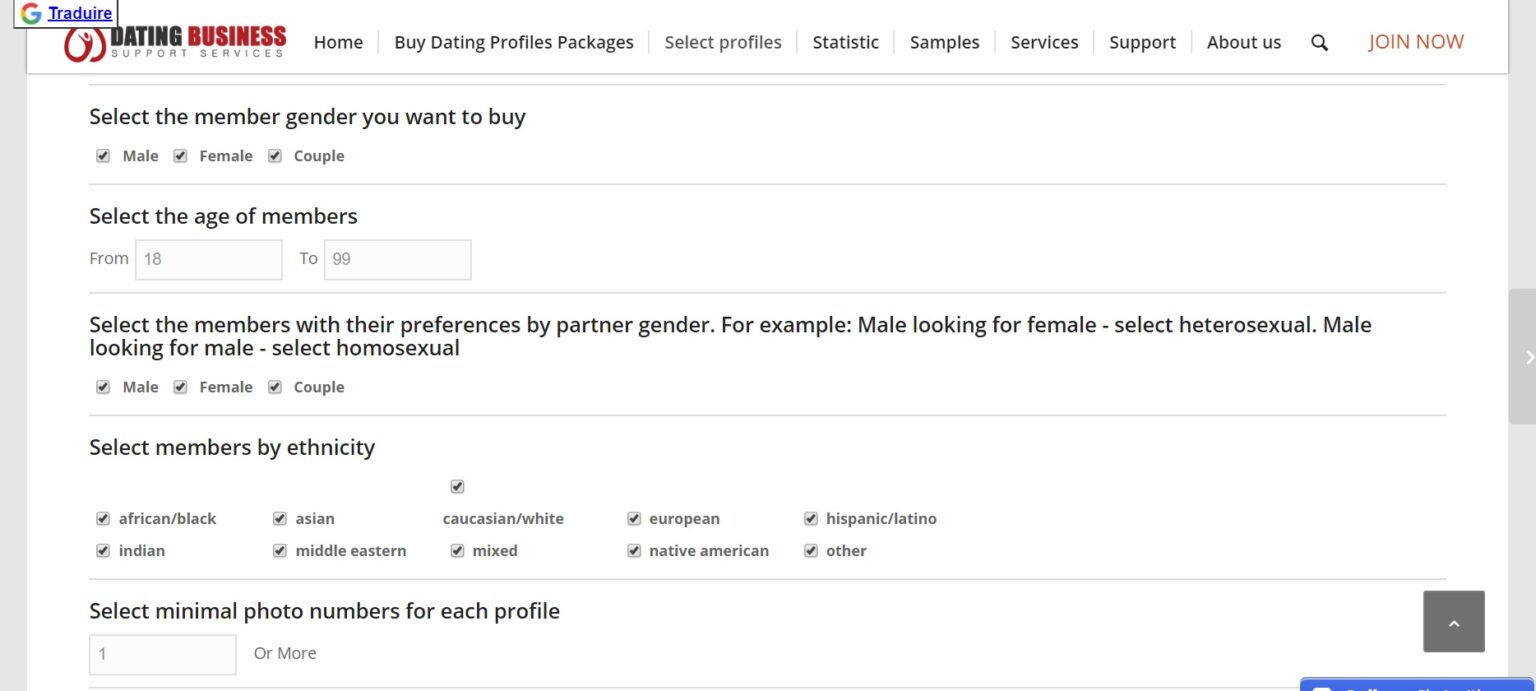Open the Samples page from navbar

[944, 42]
